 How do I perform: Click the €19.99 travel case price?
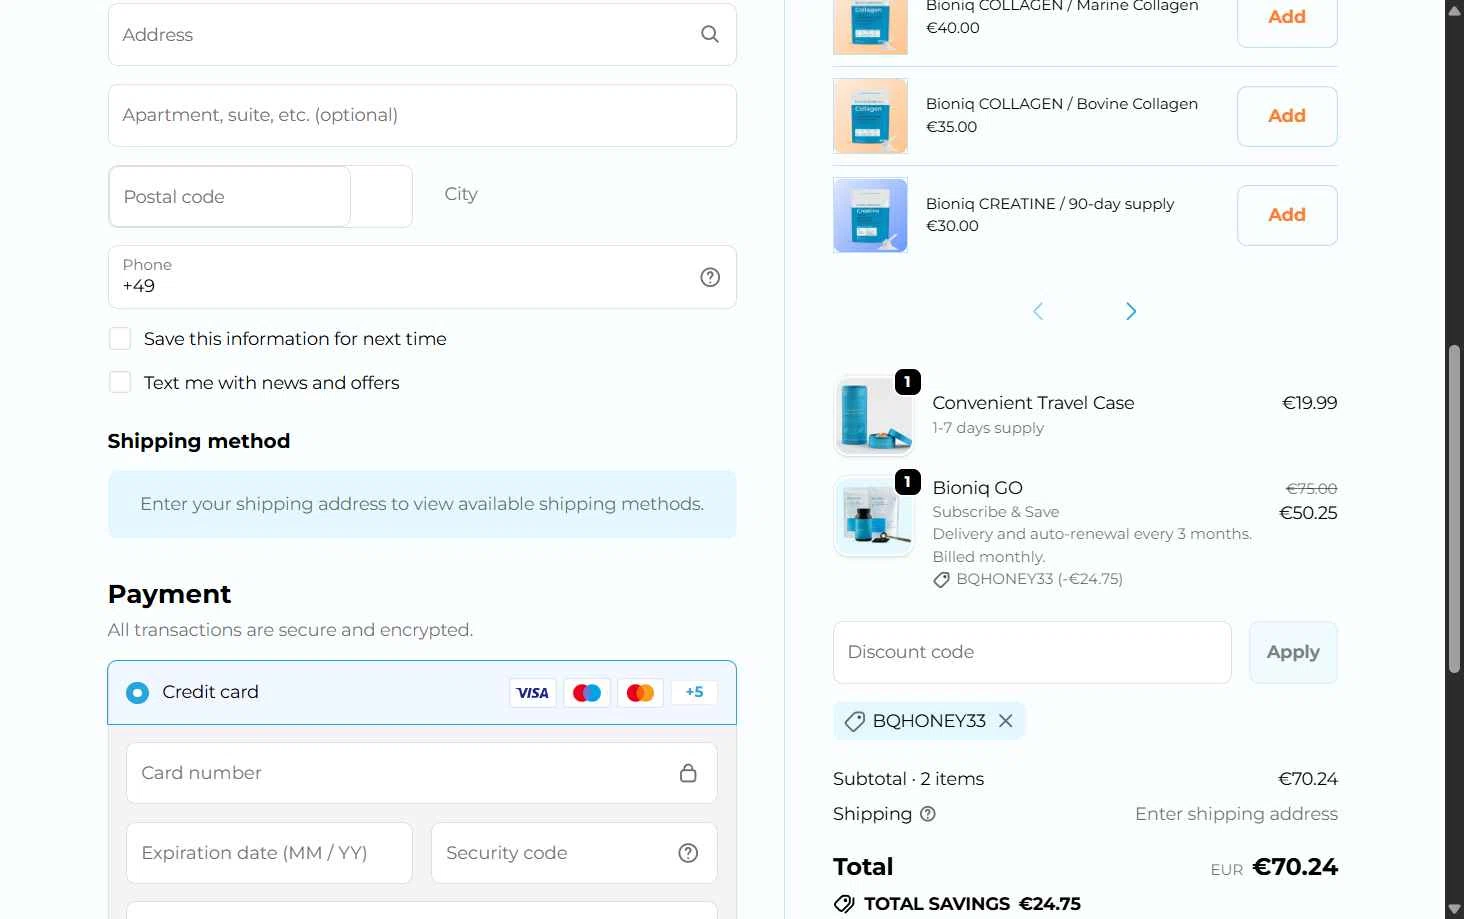coord(1310,403)
